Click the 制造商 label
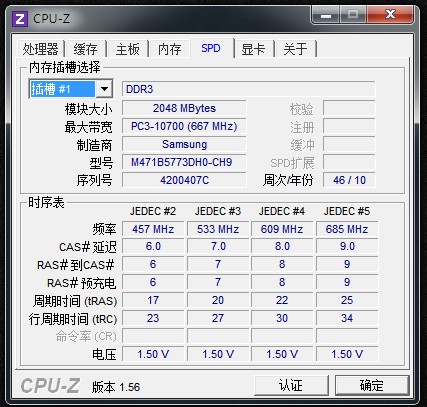This screenshot has height=407, width=427. pos(95,145)
